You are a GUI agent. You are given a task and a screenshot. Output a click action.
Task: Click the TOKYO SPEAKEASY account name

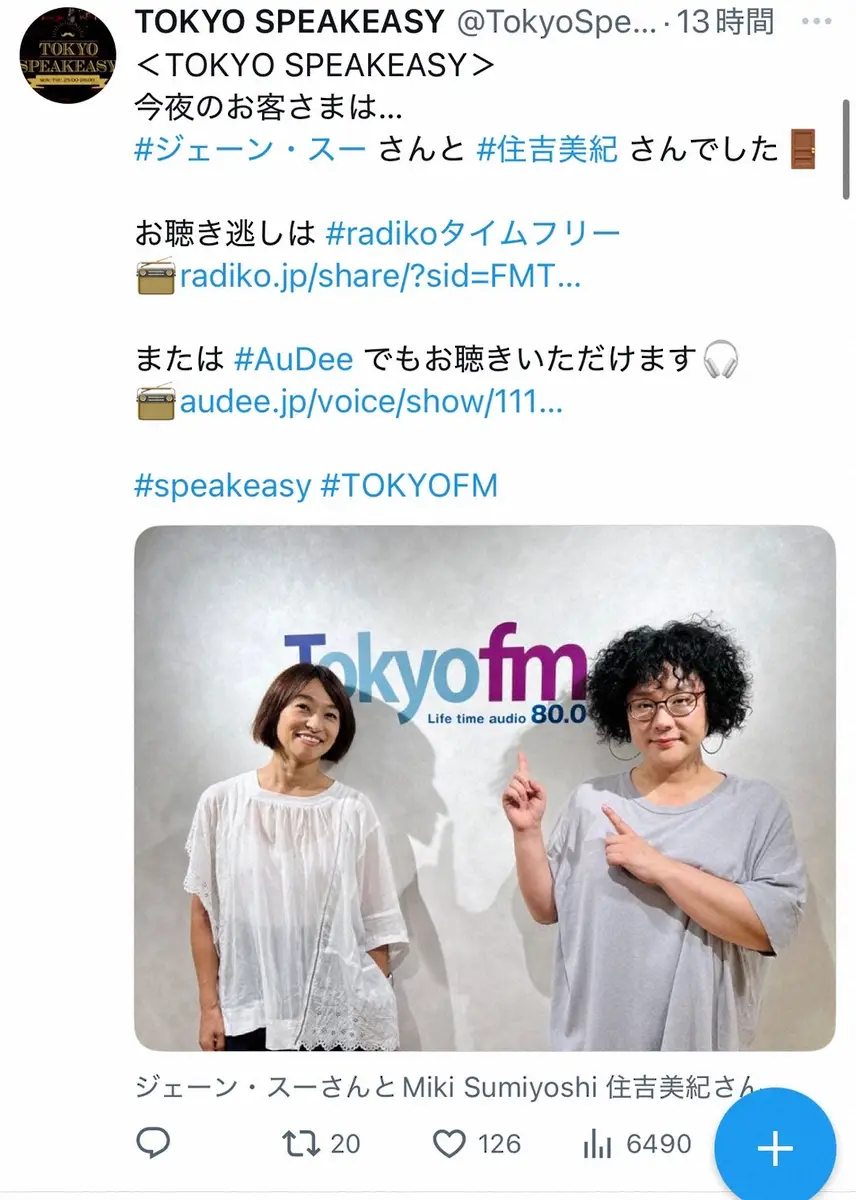(x=290, y=20)
